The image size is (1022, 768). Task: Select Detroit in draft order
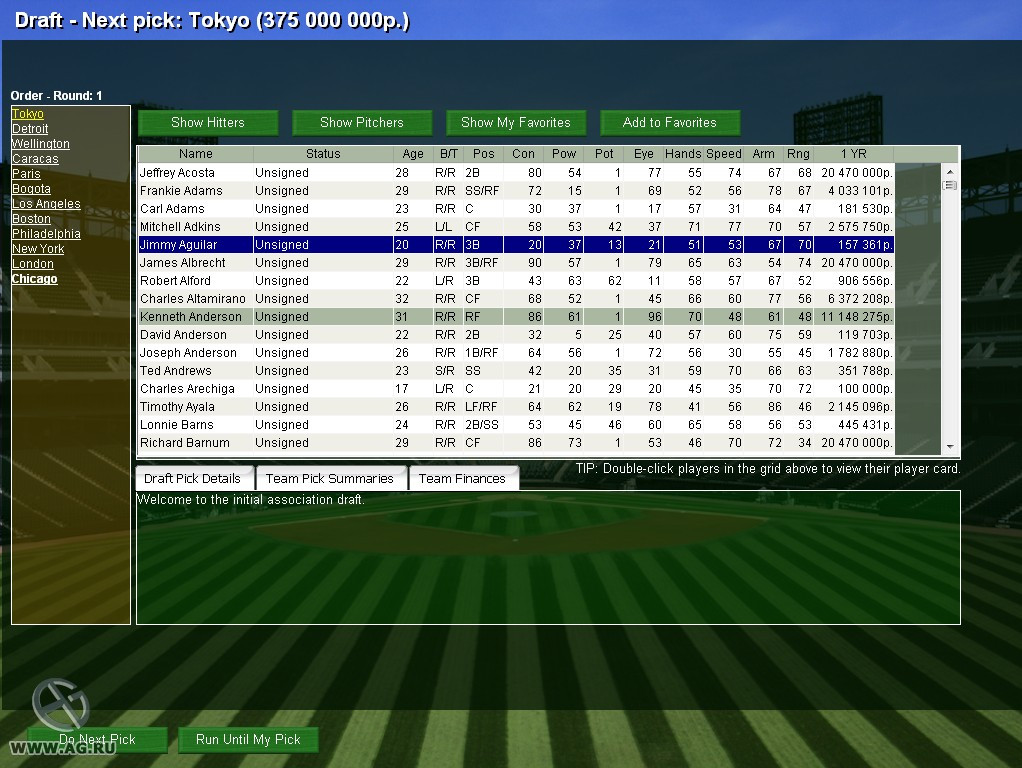click(30, 129)
